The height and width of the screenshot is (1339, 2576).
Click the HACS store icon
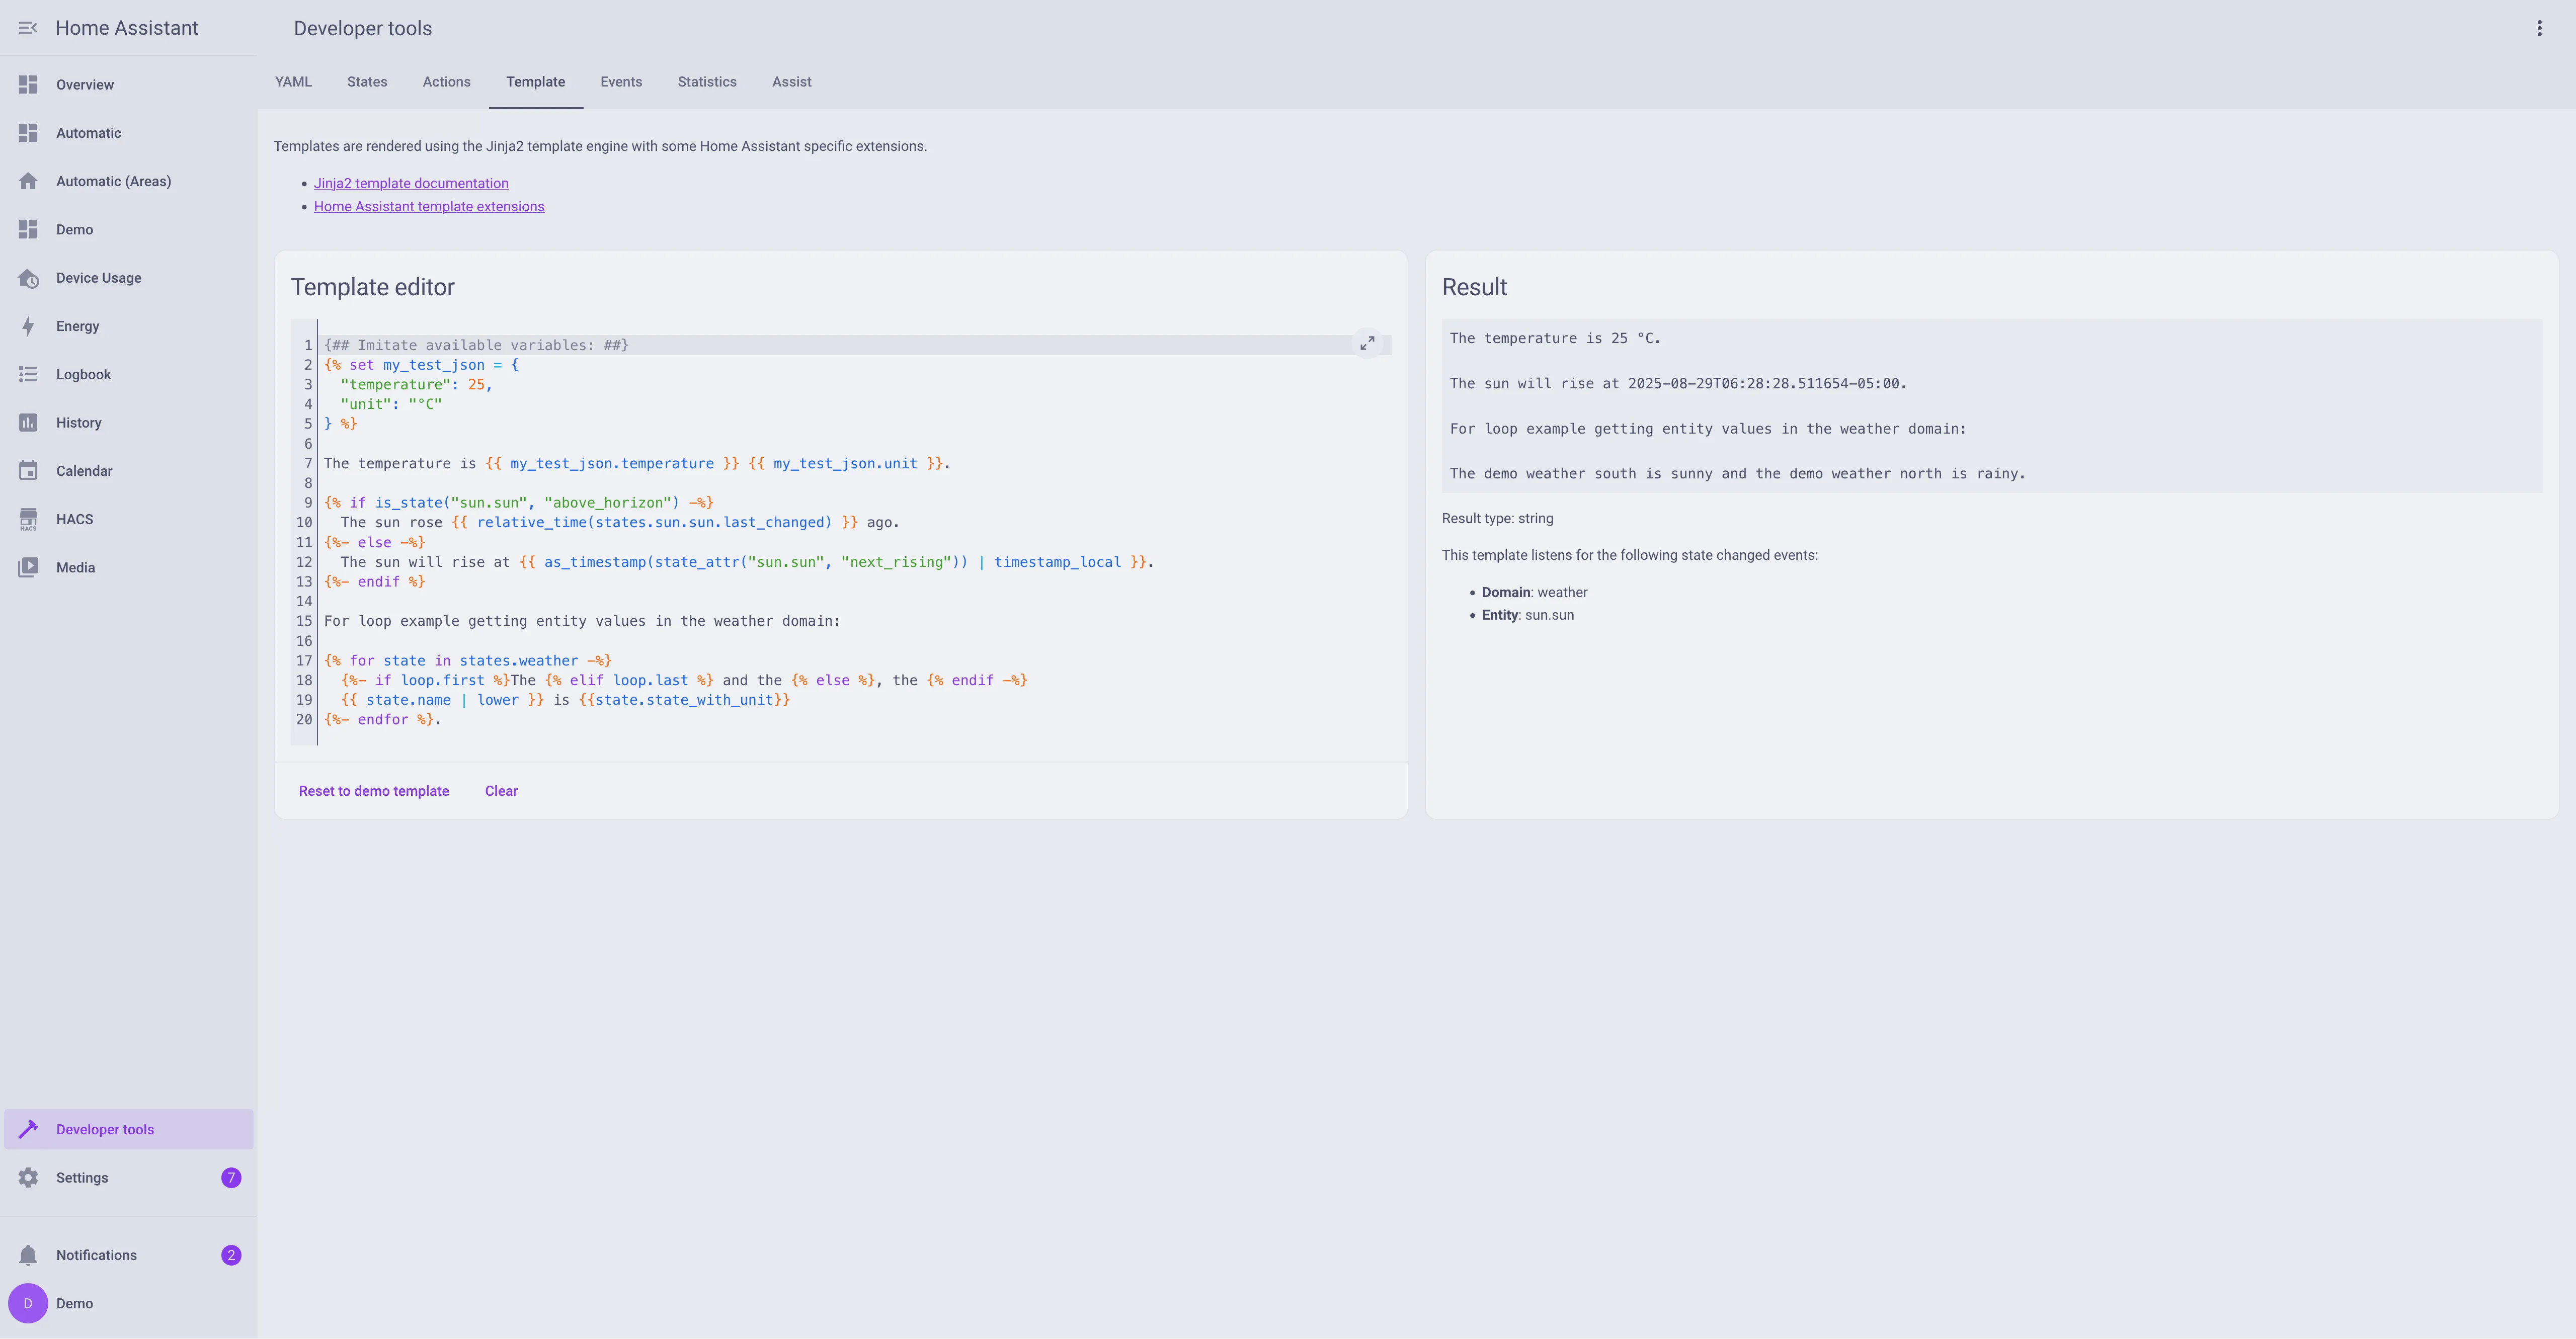tap(28, 519)
